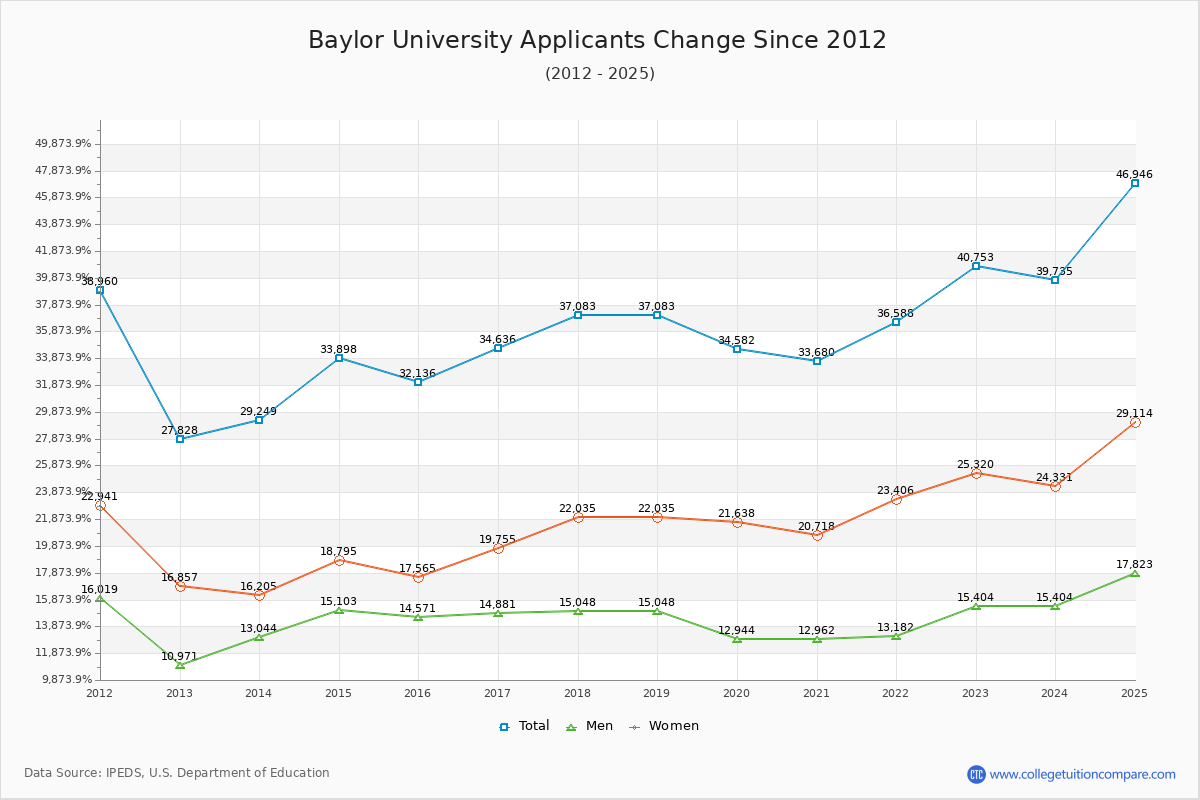Click the green triangle Men legend marker
Image resolution: width=1200 pixels, height=800 pixels.
[x=571, y=727]
